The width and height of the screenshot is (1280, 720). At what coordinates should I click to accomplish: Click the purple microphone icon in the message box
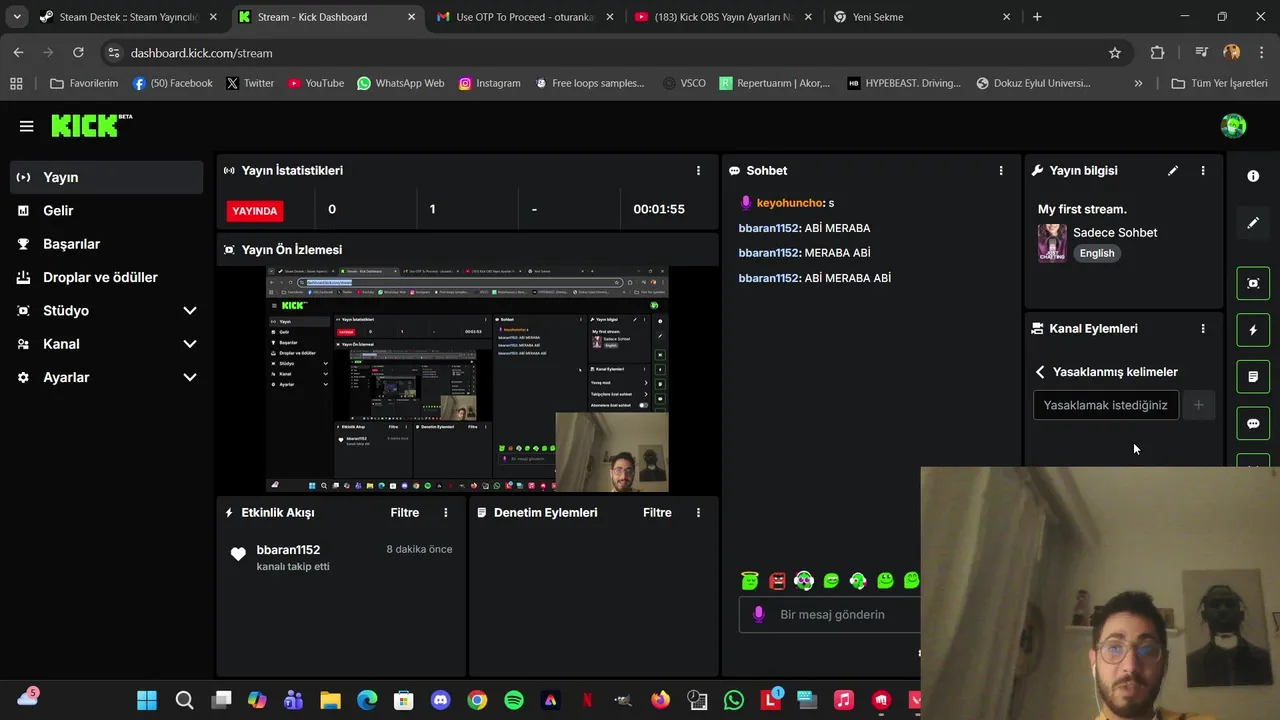(x=759, y=614)
